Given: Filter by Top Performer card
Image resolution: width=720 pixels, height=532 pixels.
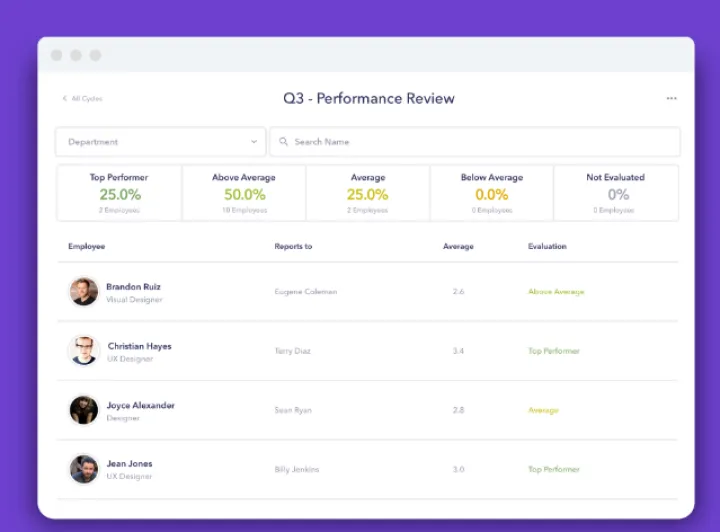Looking at the screenshot, I should tap(120, 192).
